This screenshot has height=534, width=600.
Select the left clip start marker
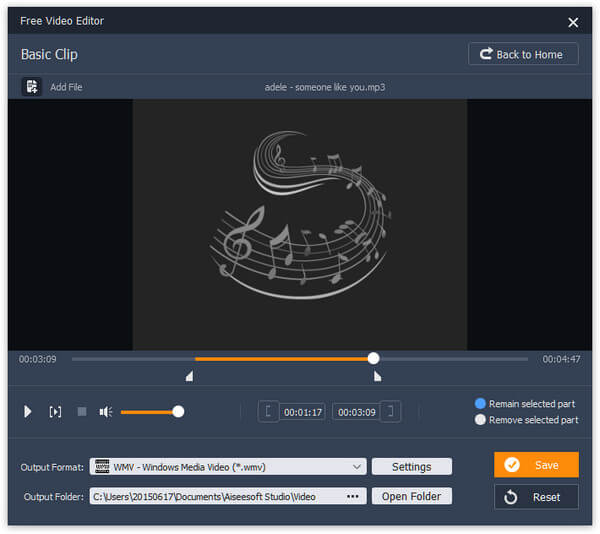pos(189,376)
